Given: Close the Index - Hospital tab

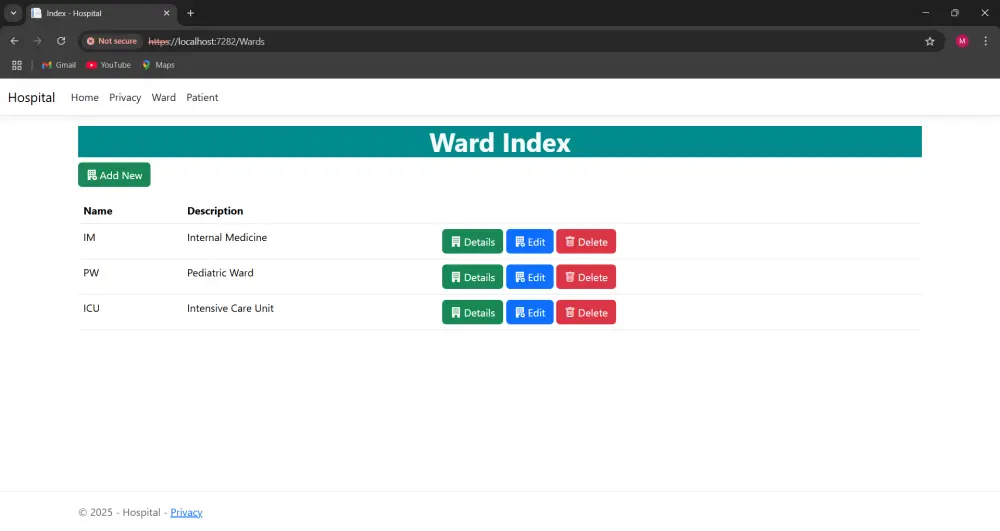Looking at the screenshot, I should tap(166, 13).
